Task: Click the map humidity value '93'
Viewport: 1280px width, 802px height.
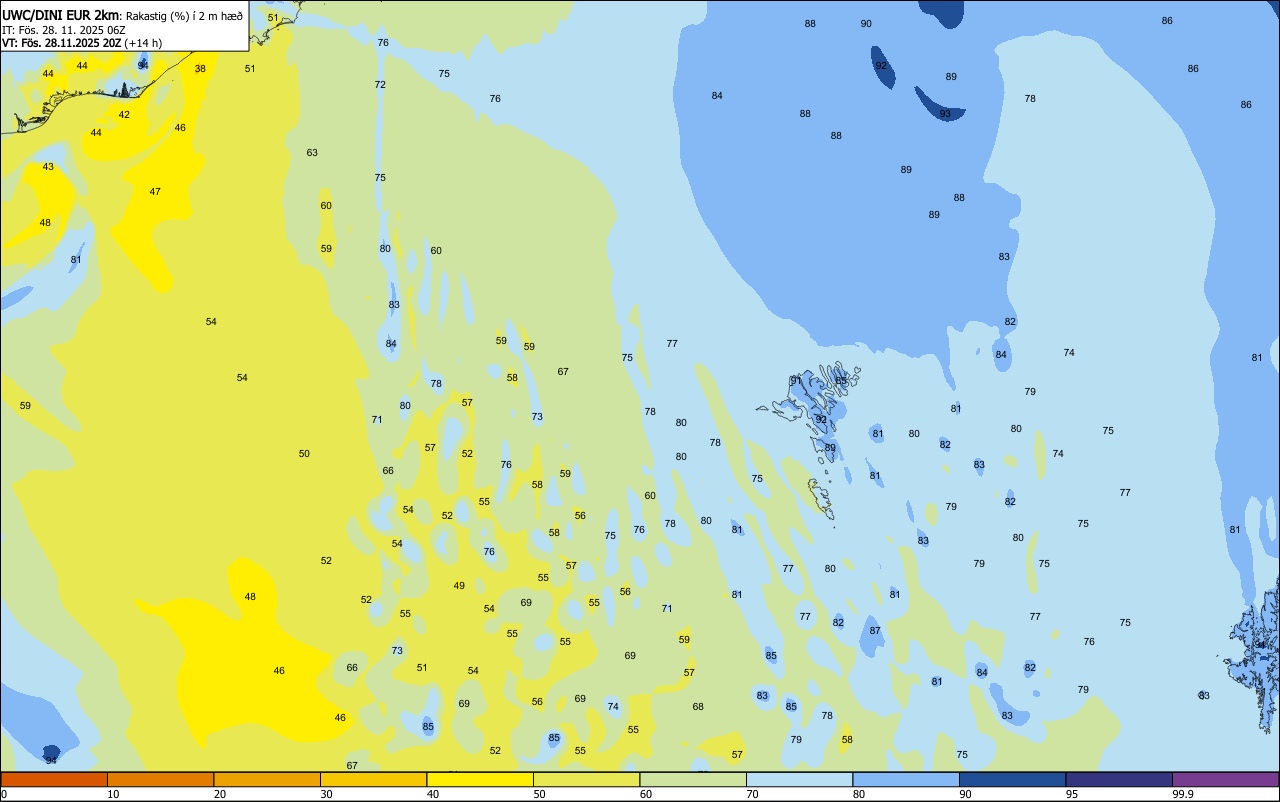Action: pos(945,114)
